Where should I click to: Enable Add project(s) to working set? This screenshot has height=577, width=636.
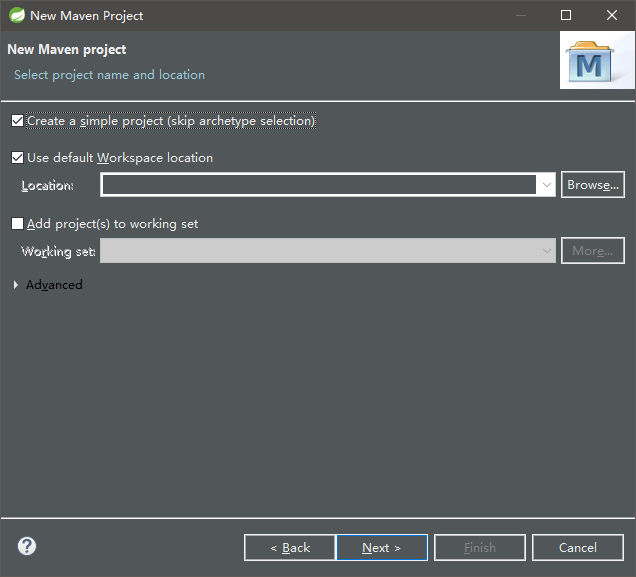point(17,224)
